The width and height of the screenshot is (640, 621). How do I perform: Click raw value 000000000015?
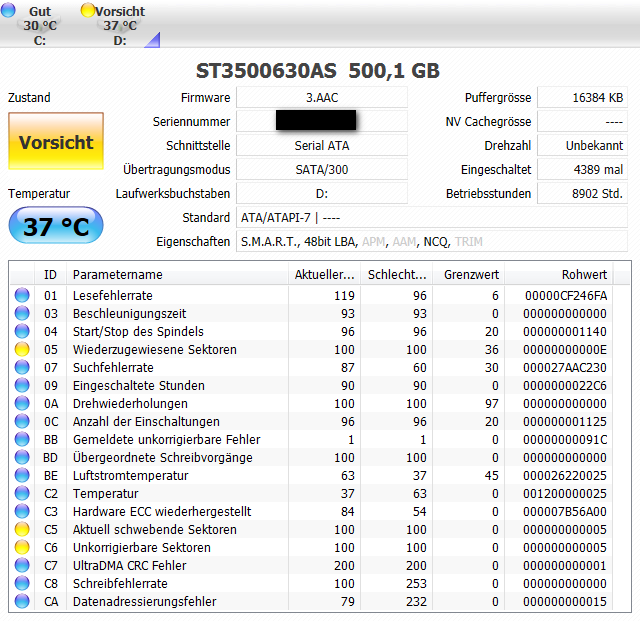coord(565,601)
